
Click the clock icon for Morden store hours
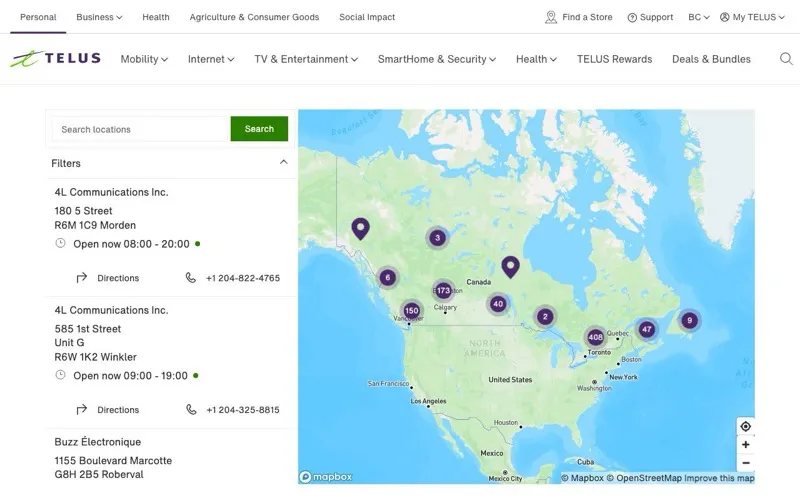click(60, 243)
